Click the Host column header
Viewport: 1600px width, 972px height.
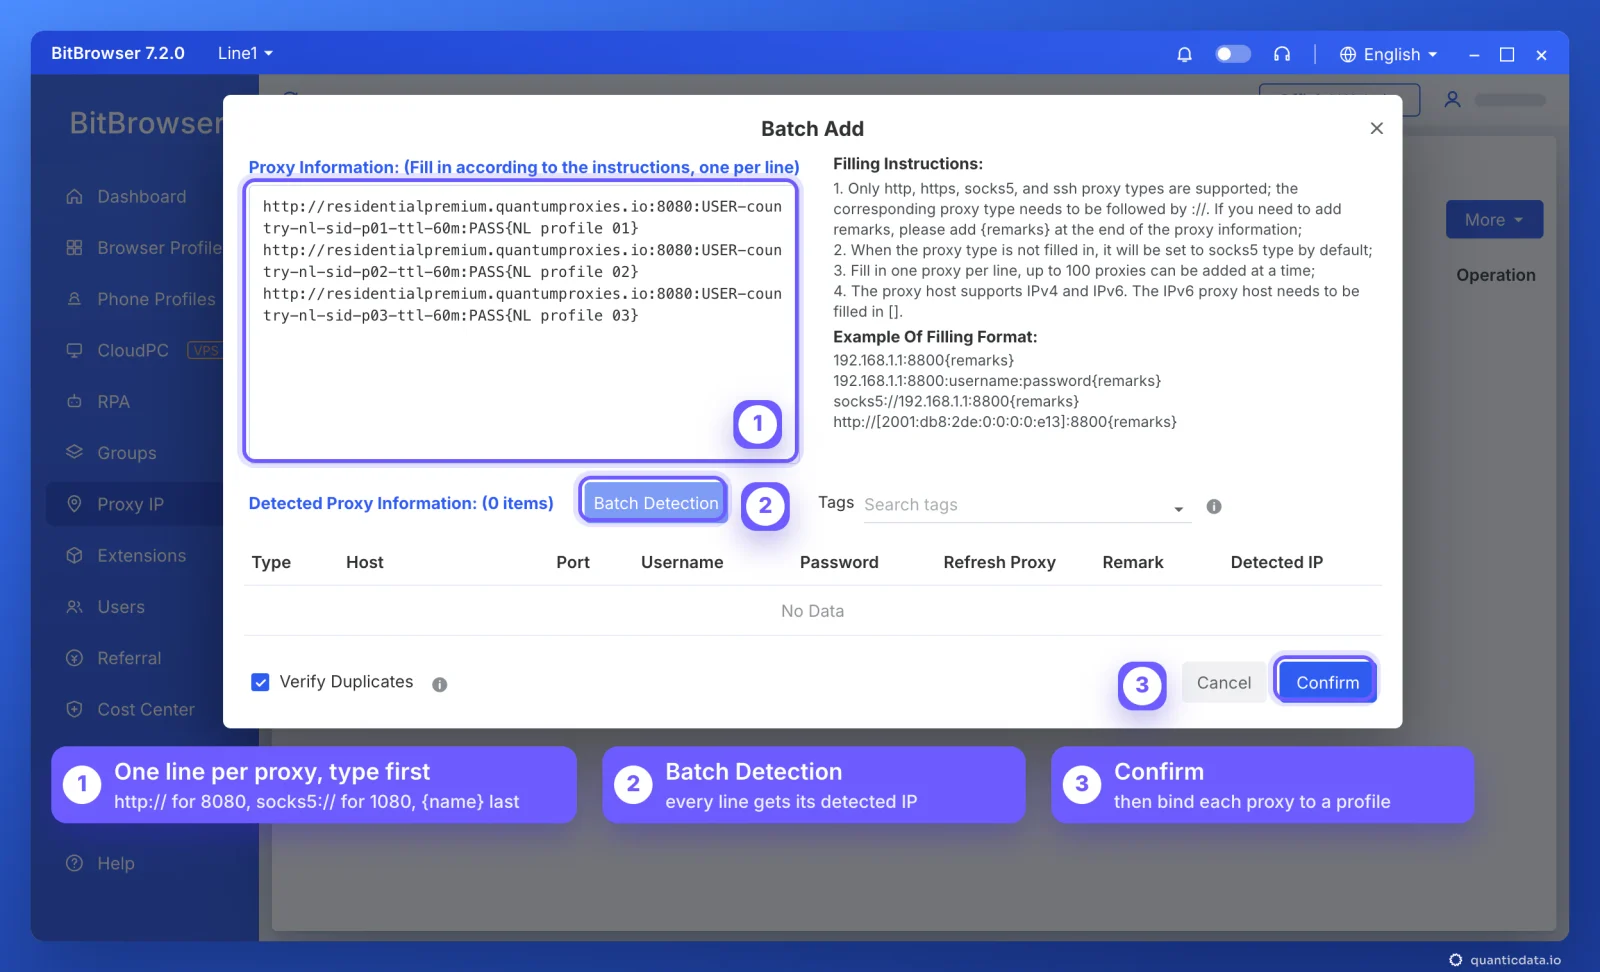[x=365, y=562]
